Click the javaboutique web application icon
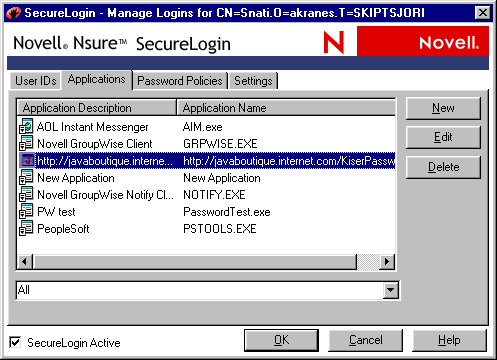This screenshot has width=497, height=360. (27, 160)
